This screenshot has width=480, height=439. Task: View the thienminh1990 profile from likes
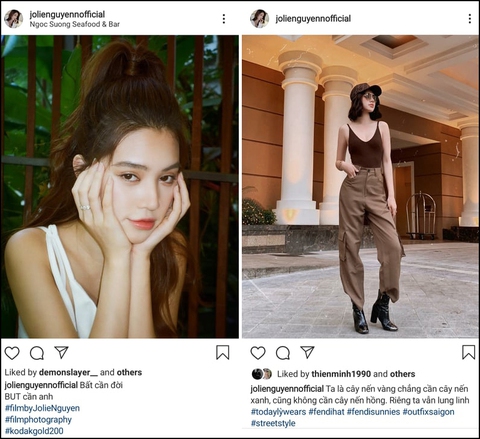tap(341, 374)
